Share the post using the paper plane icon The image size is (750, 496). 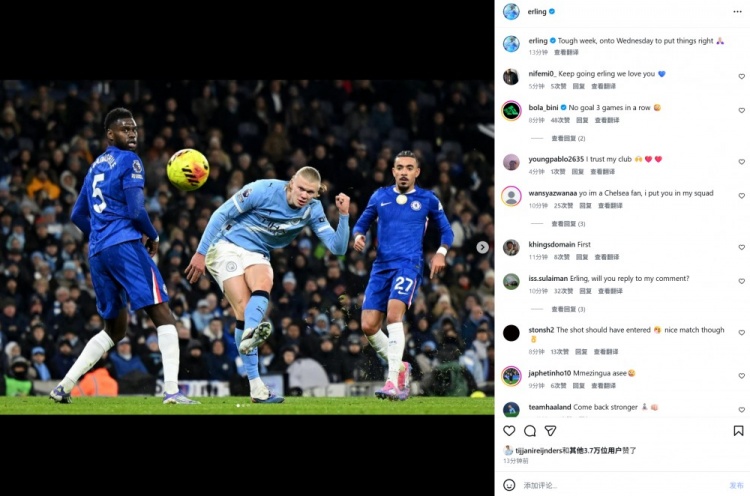[x=551, y=431]
